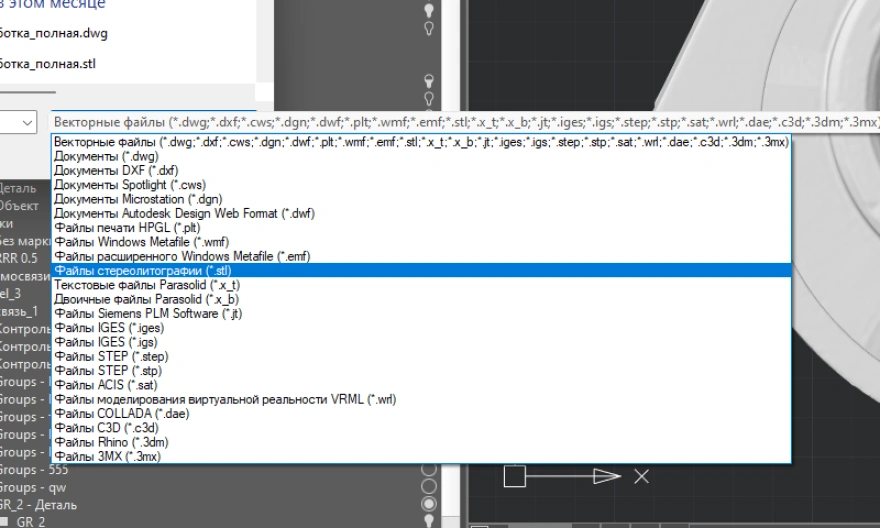Expand the small dropdown left of file filter

point(26,122)
